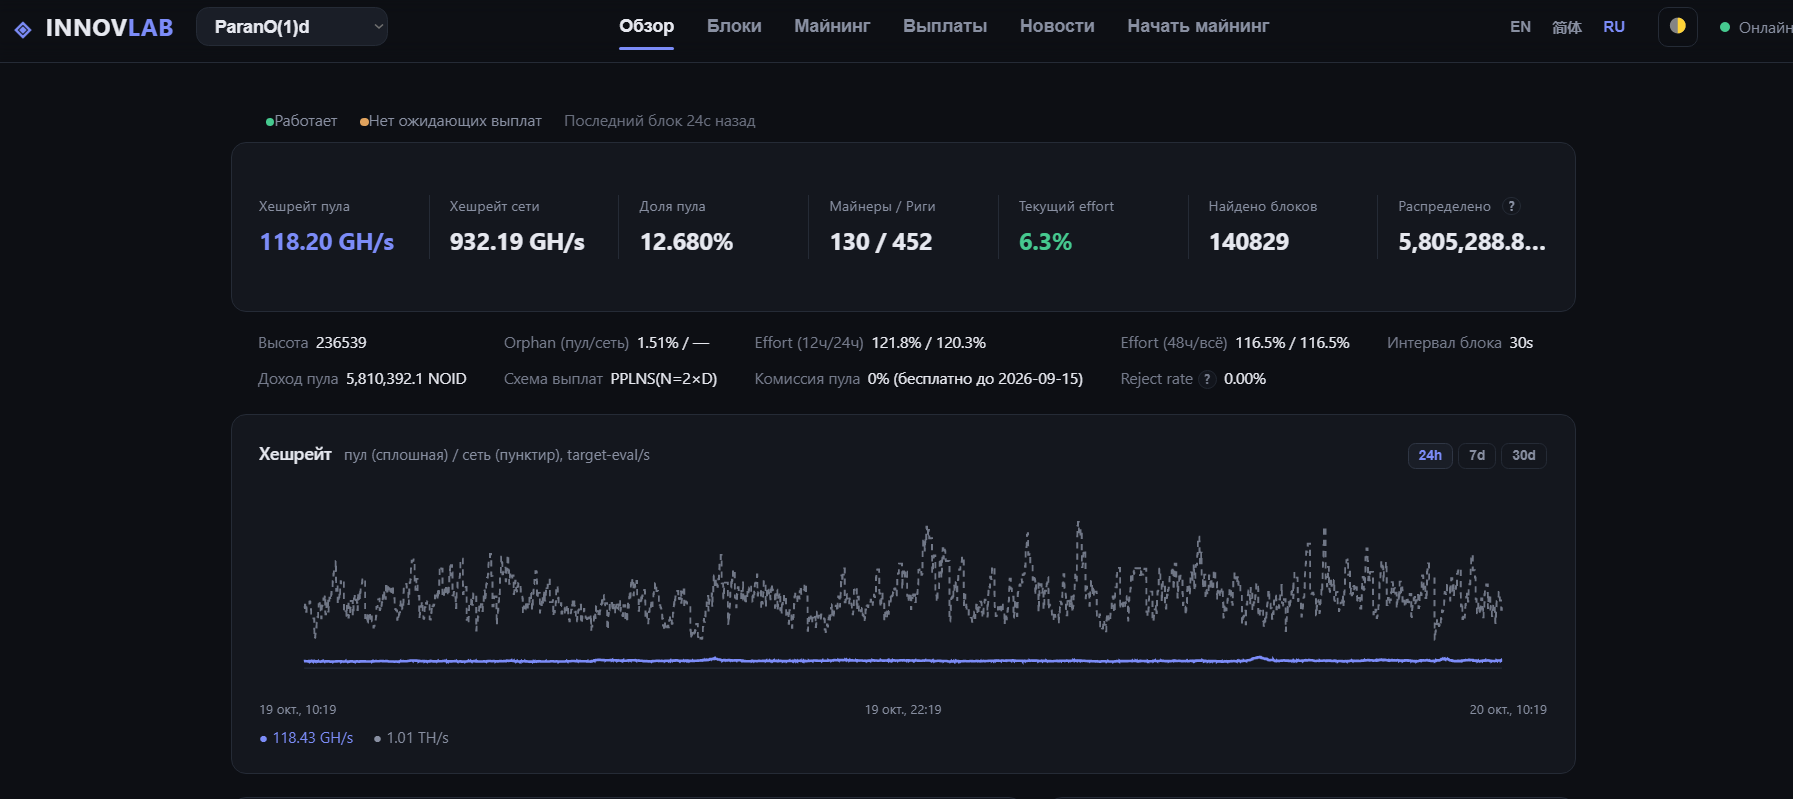Click the block height value 236539
The width and height of the screenshot is (1793, 799).
(341, 343)
